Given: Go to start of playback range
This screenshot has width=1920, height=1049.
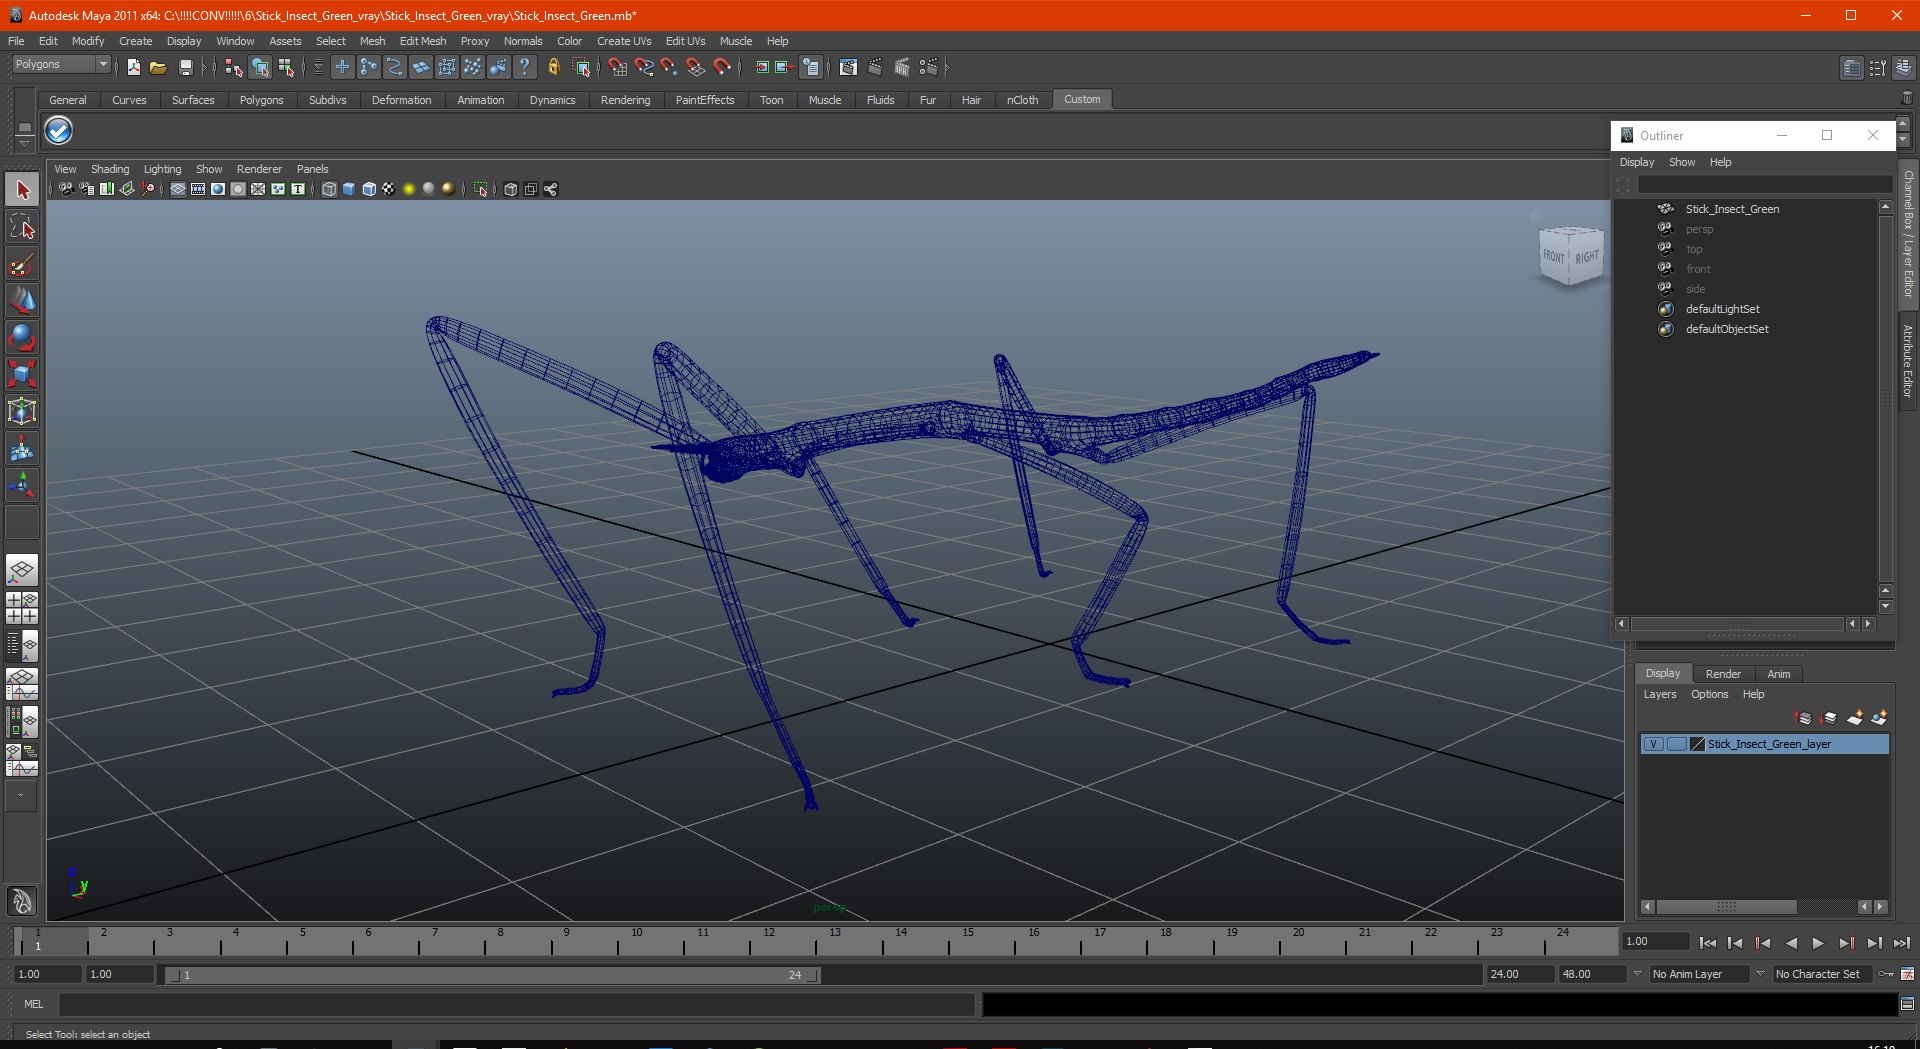Looking at the screenshot, I should click(1707, 942).
